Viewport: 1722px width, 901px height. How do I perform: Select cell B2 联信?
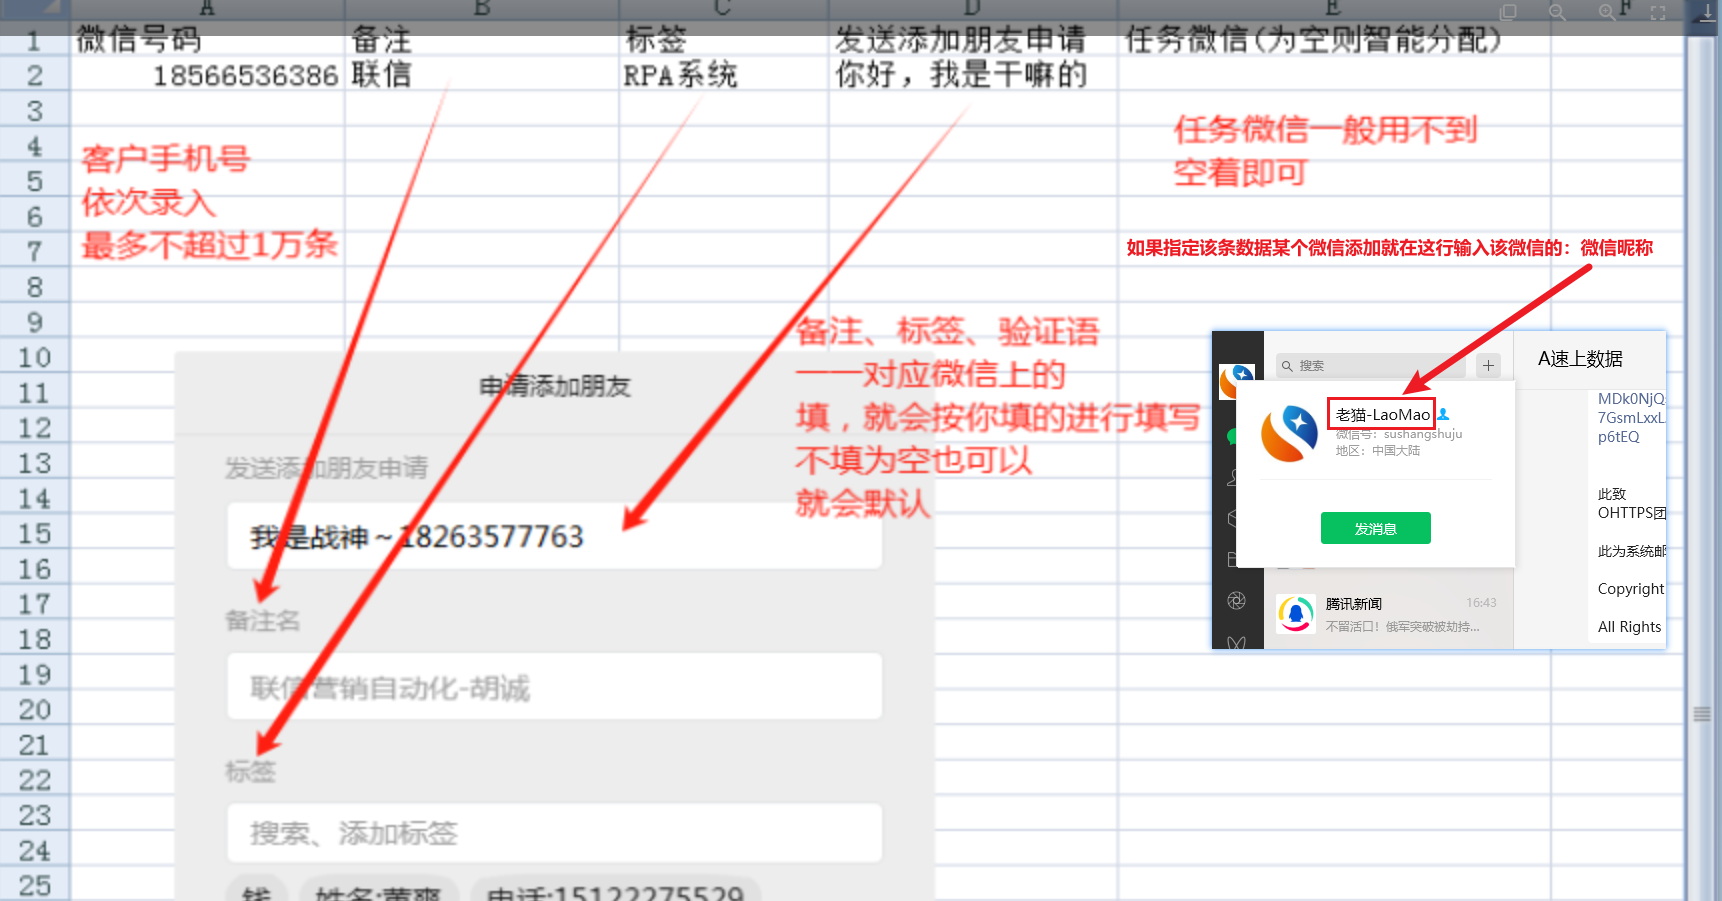[482, 75]
